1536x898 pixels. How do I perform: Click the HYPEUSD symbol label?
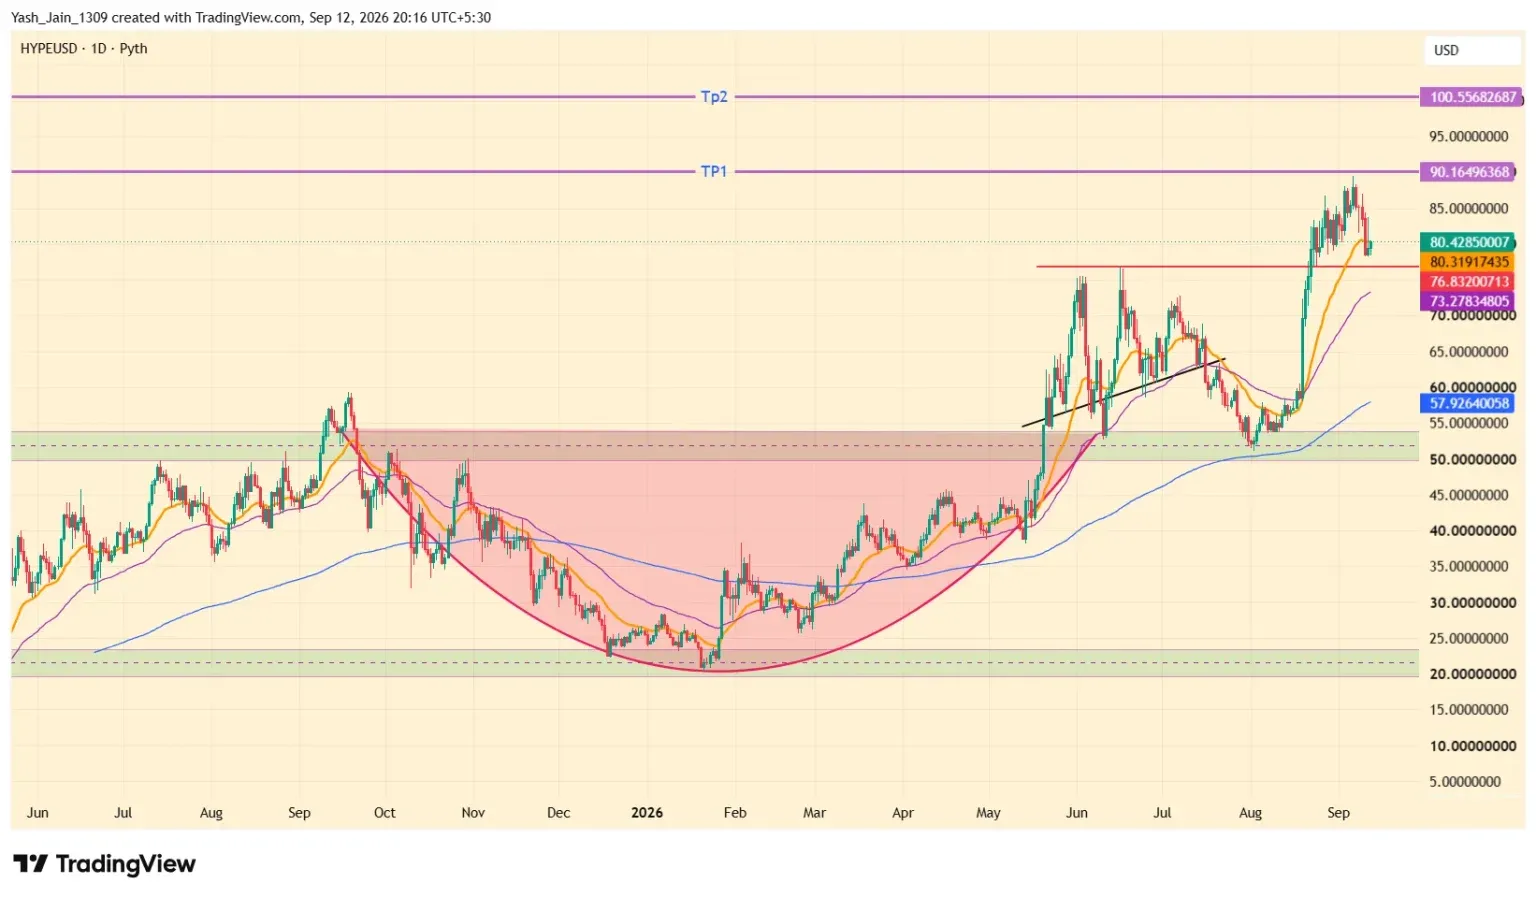pyautogui.click(x=49, y=48)
